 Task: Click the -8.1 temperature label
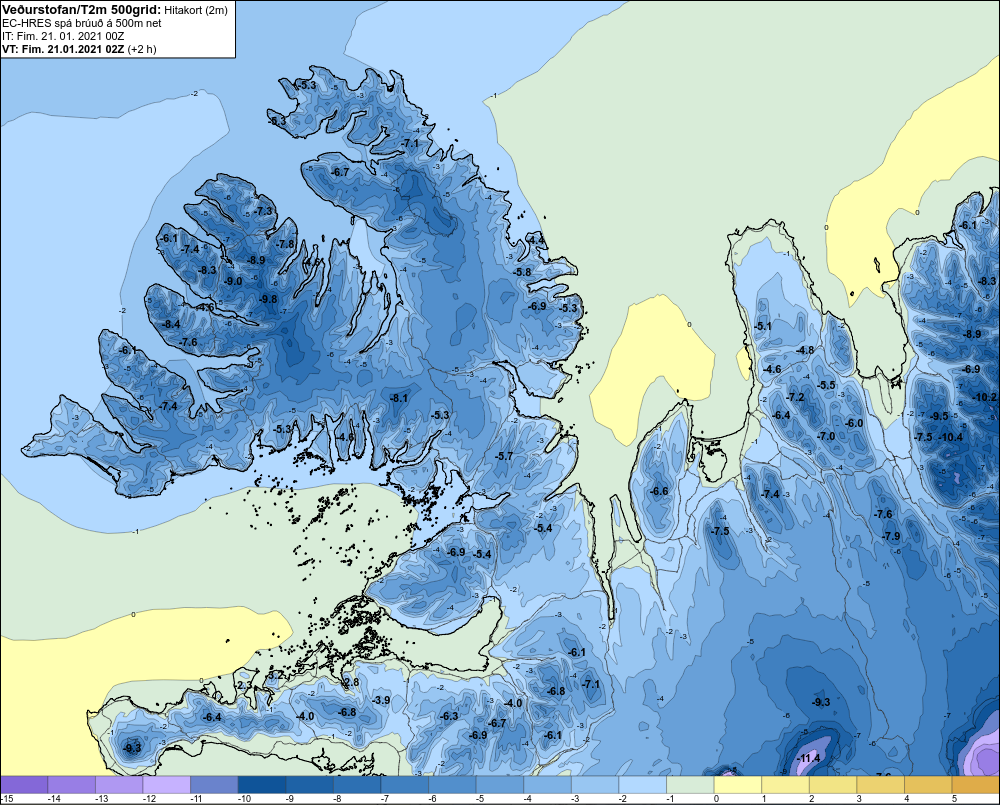click(x=399, y=398)
